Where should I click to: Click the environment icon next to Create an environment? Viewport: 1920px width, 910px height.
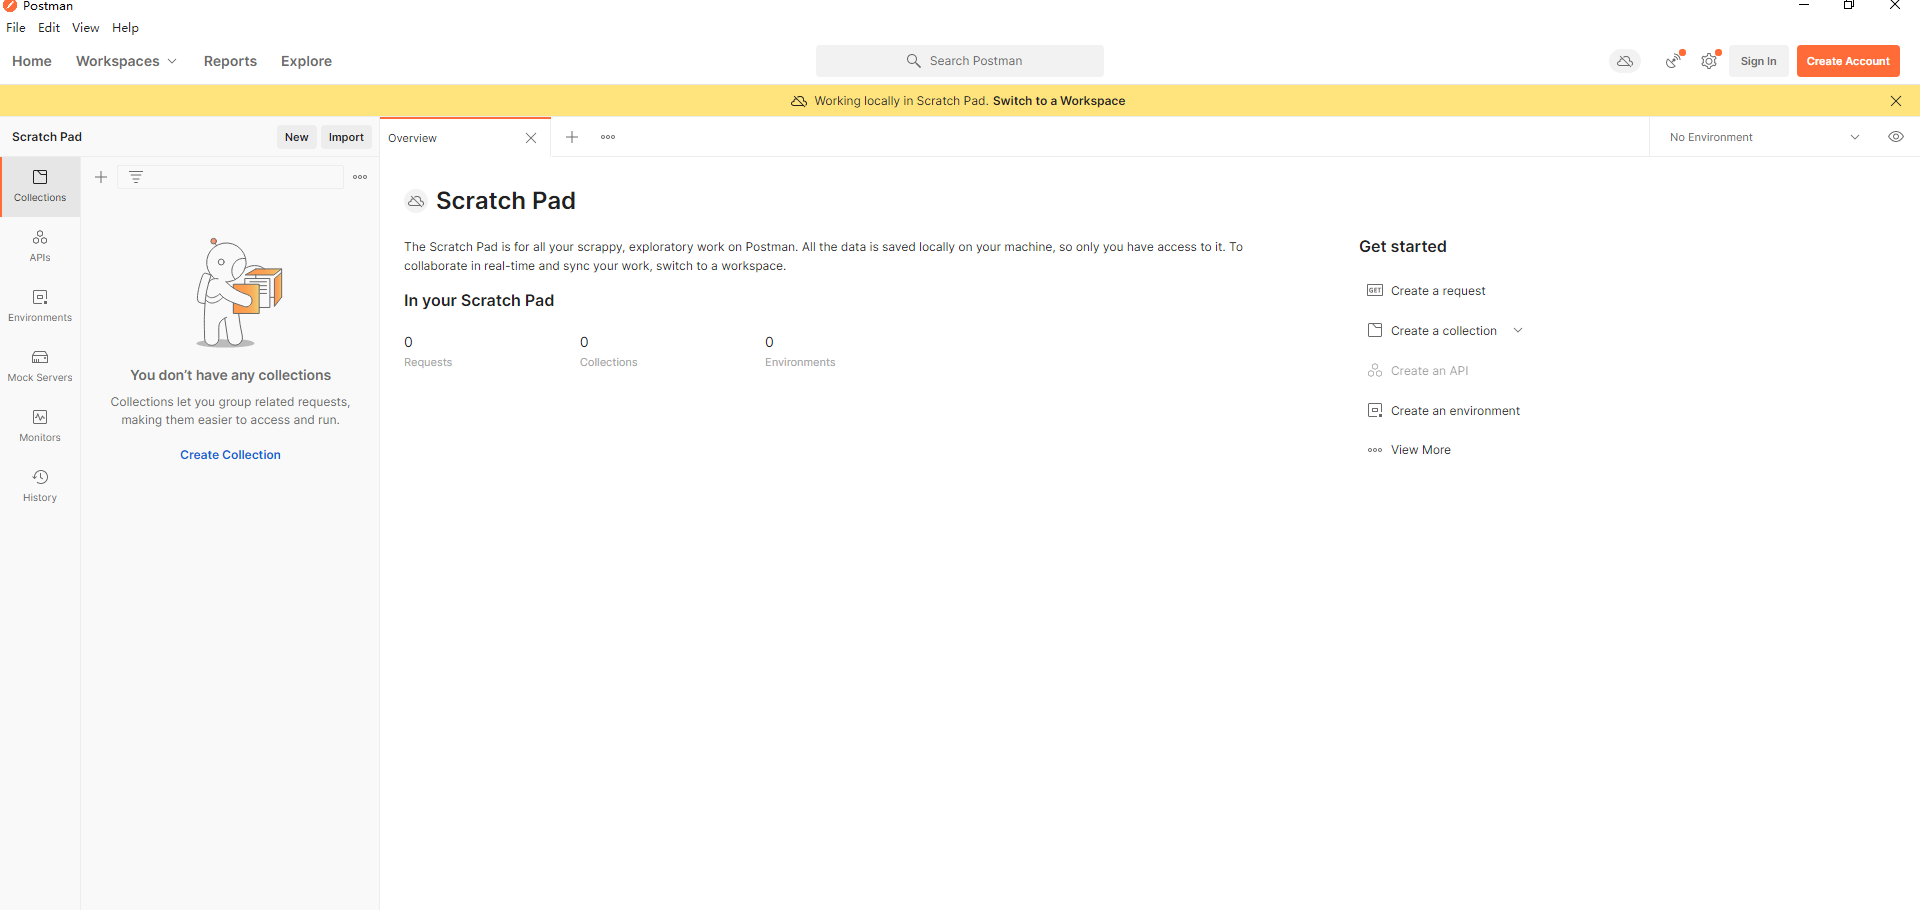[x=1375, y=410]
